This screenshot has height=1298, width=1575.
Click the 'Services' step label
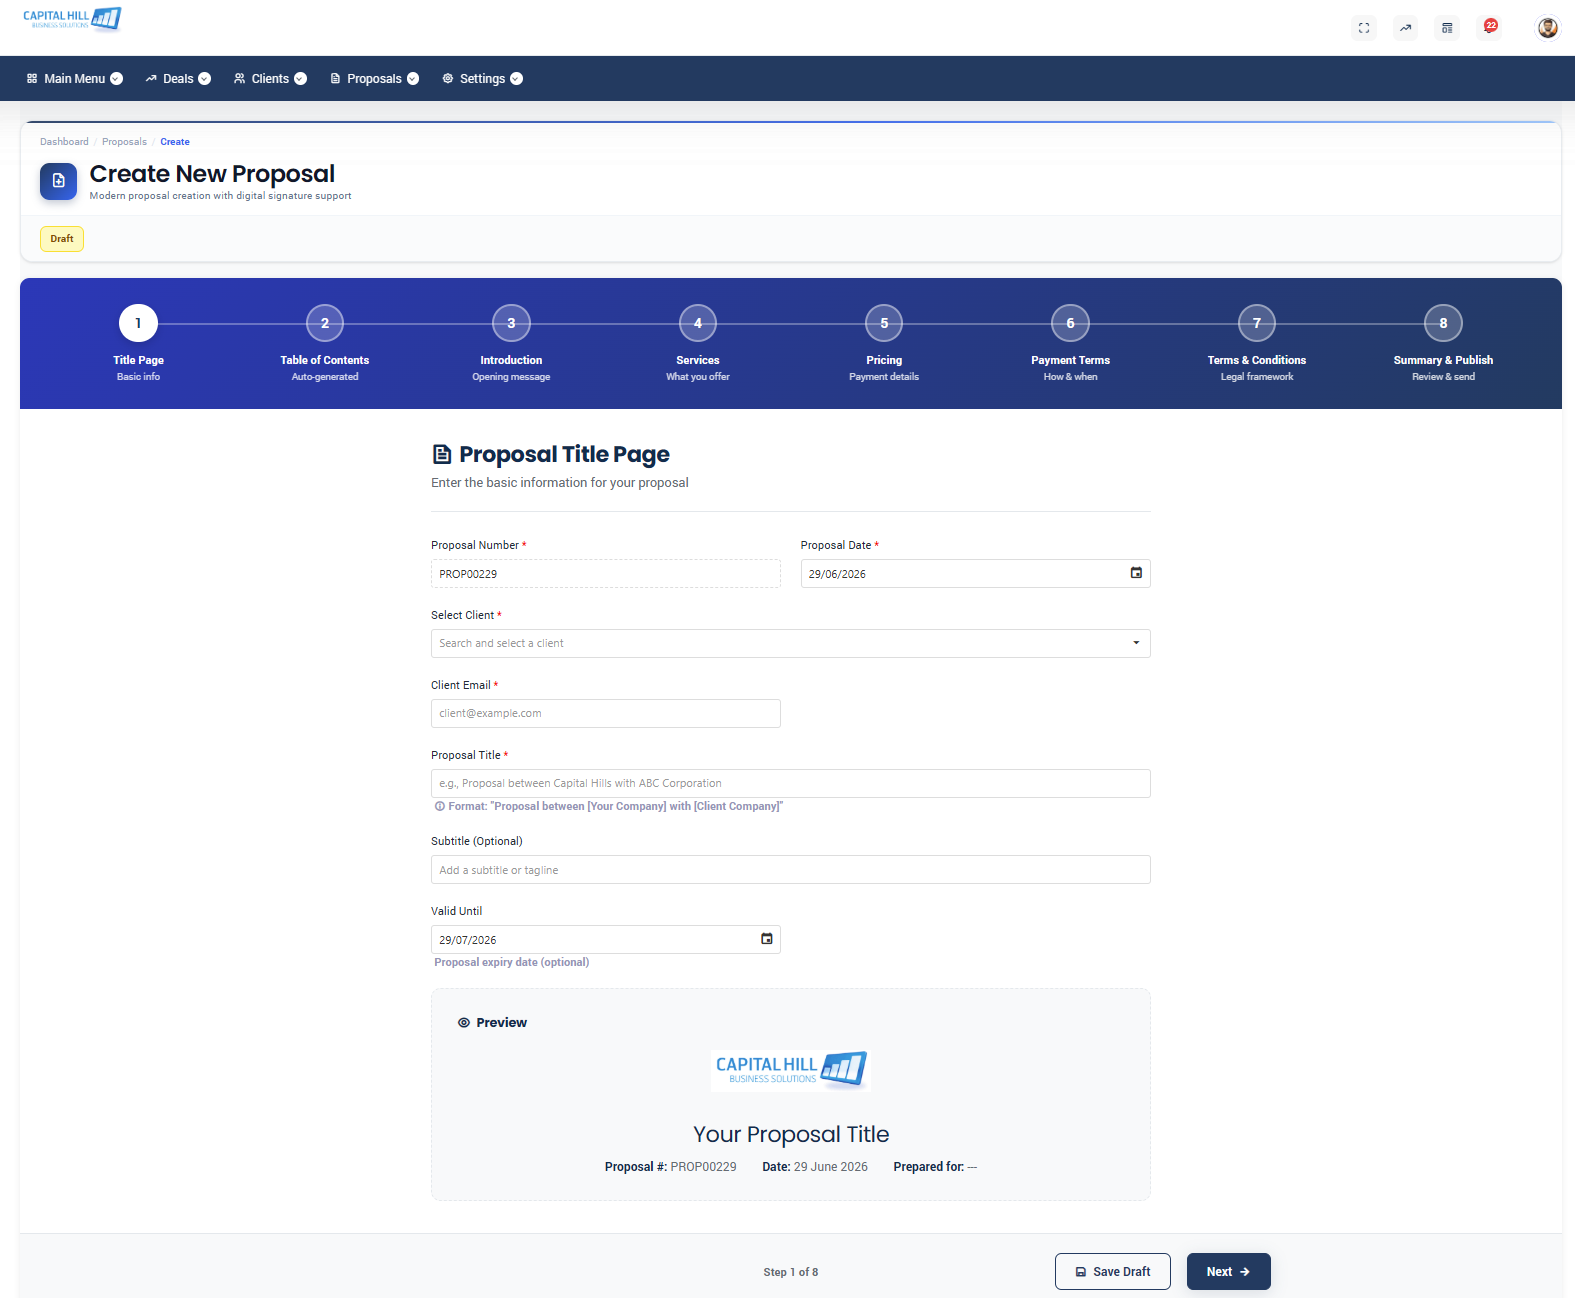point(698,360)
